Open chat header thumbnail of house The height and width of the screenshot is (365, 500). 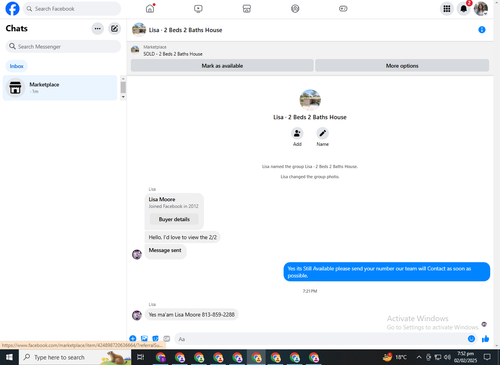[x=139, y=30]
